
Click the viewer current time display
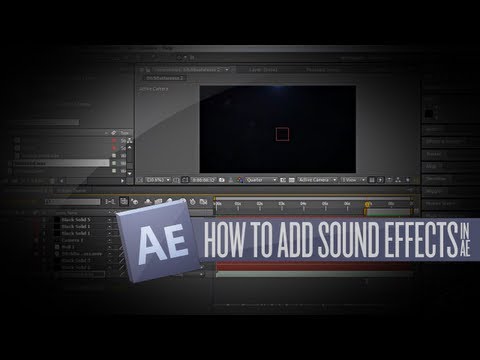pyautogui.click(x=203, y=180)
